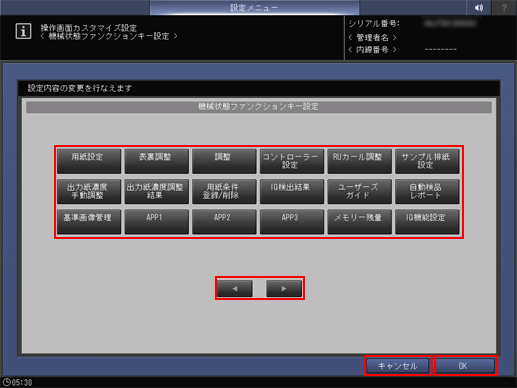This screenshot has height=388, width=517.
Task: Click the 操作画面カスタマイズ設定 heading text
Action: [89, 27]
